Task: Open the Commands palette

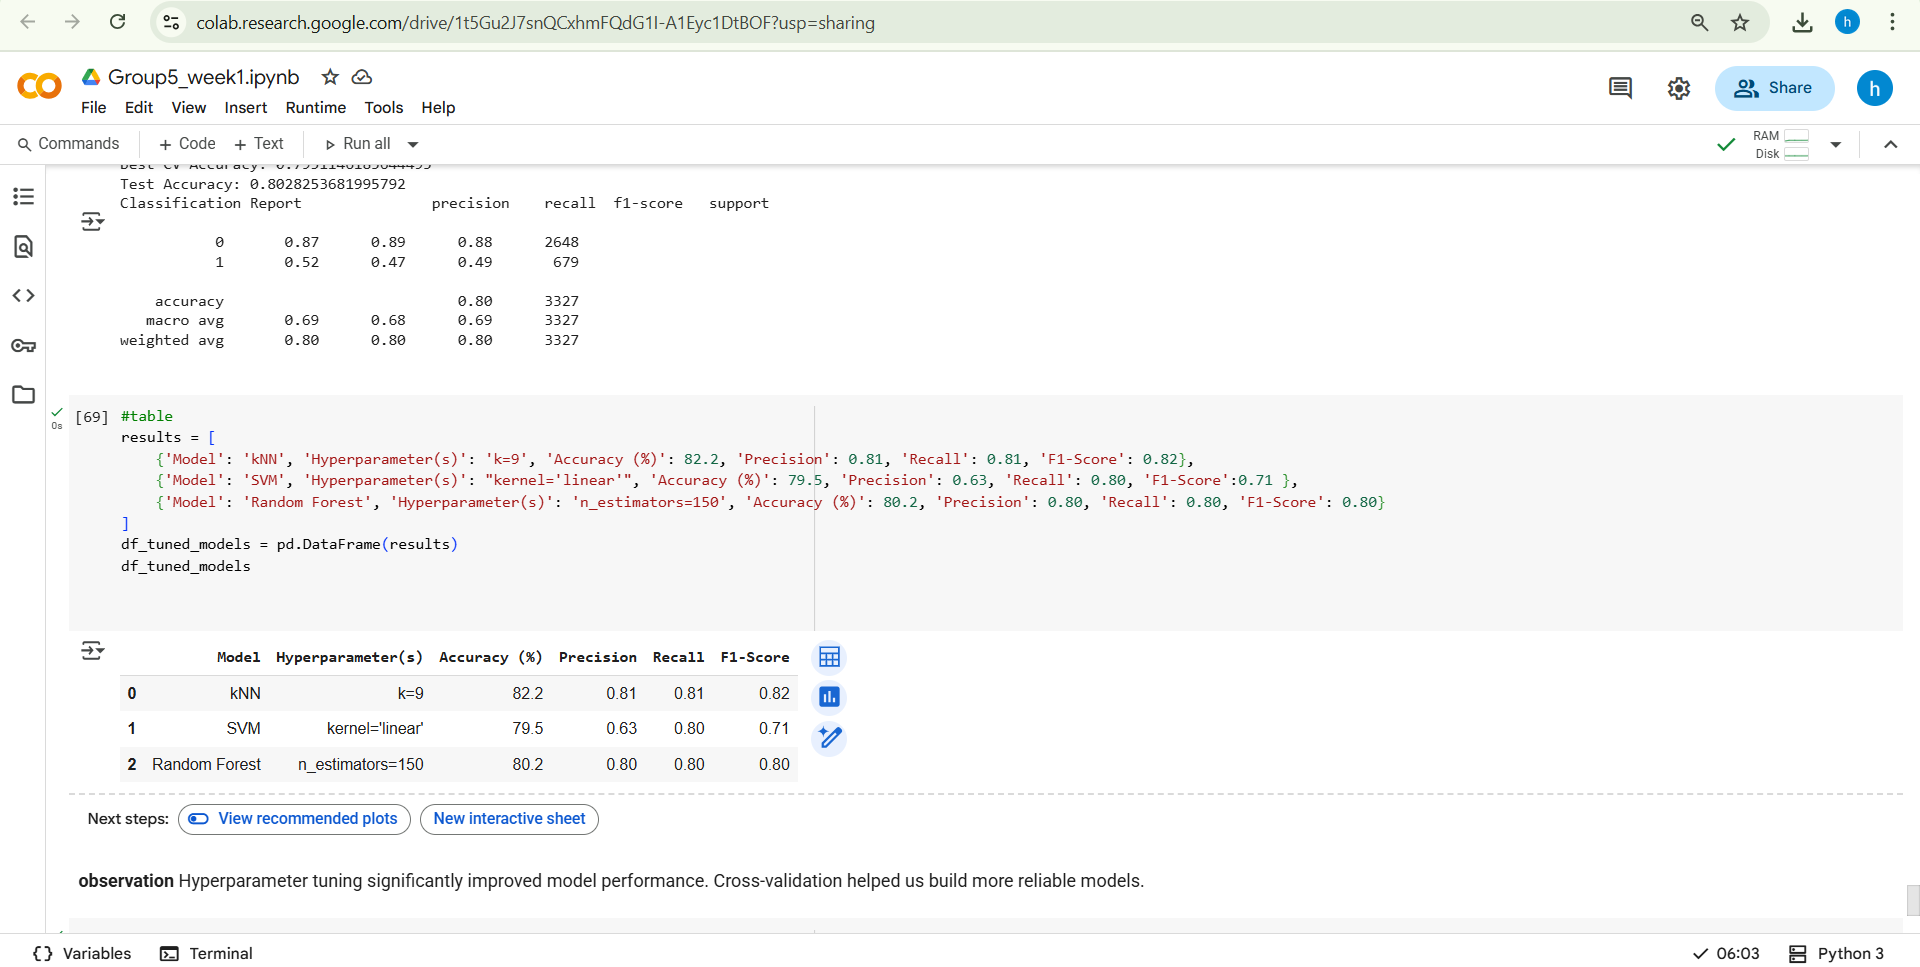Action: 68,144
